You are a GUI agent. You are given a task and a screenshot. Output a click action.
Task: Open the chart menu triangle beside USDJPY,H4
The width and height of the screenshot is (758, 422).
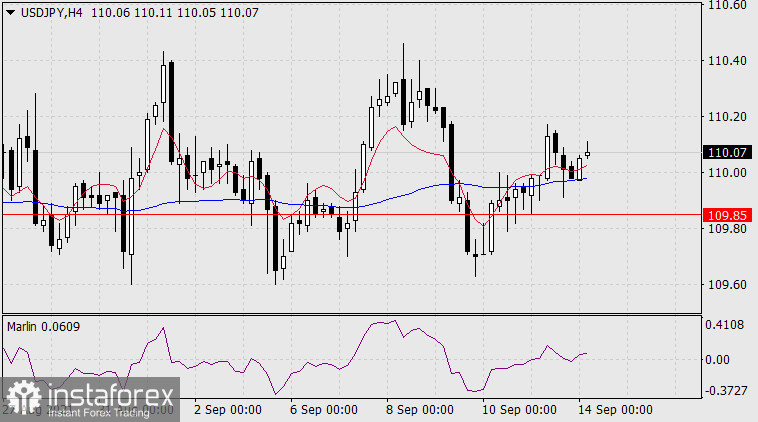pos(10,13)
